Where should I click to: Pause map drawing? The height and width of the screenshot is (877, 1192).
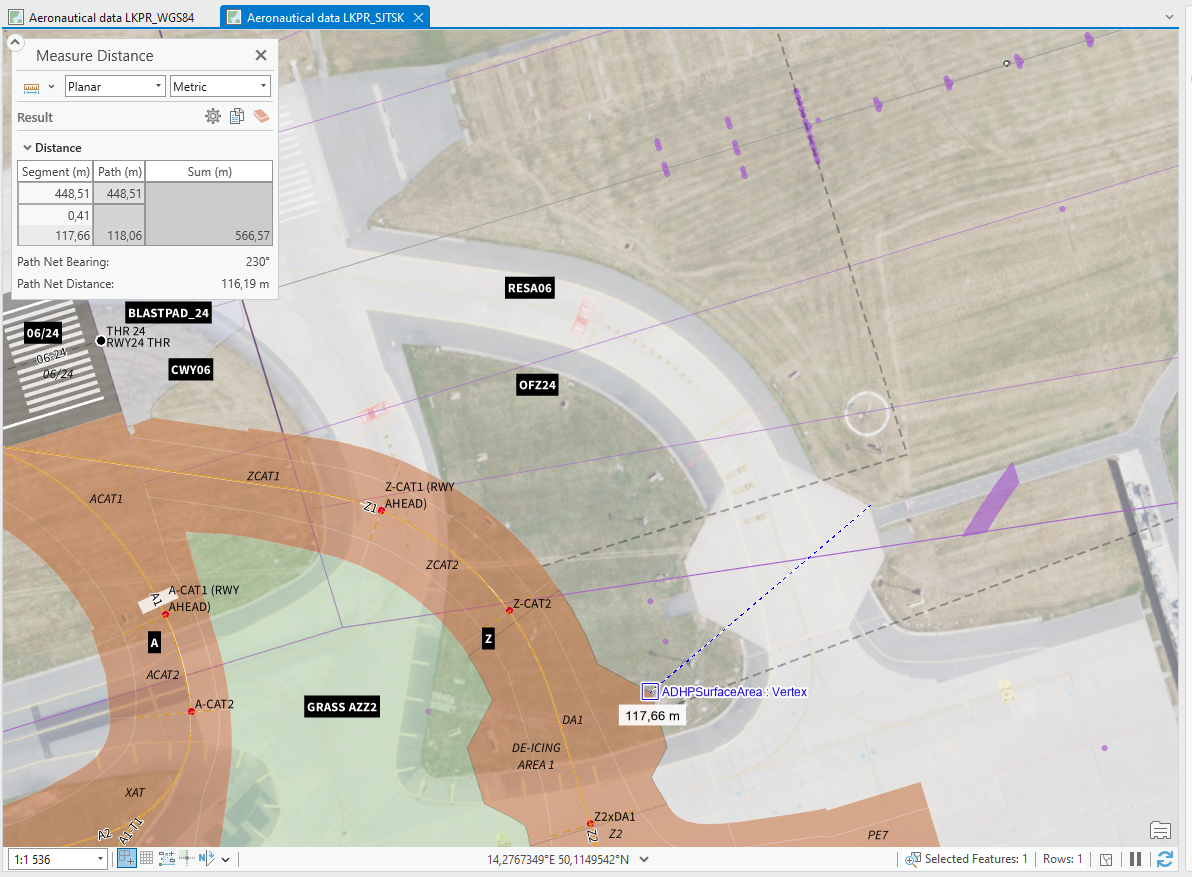pos(1135,859)
